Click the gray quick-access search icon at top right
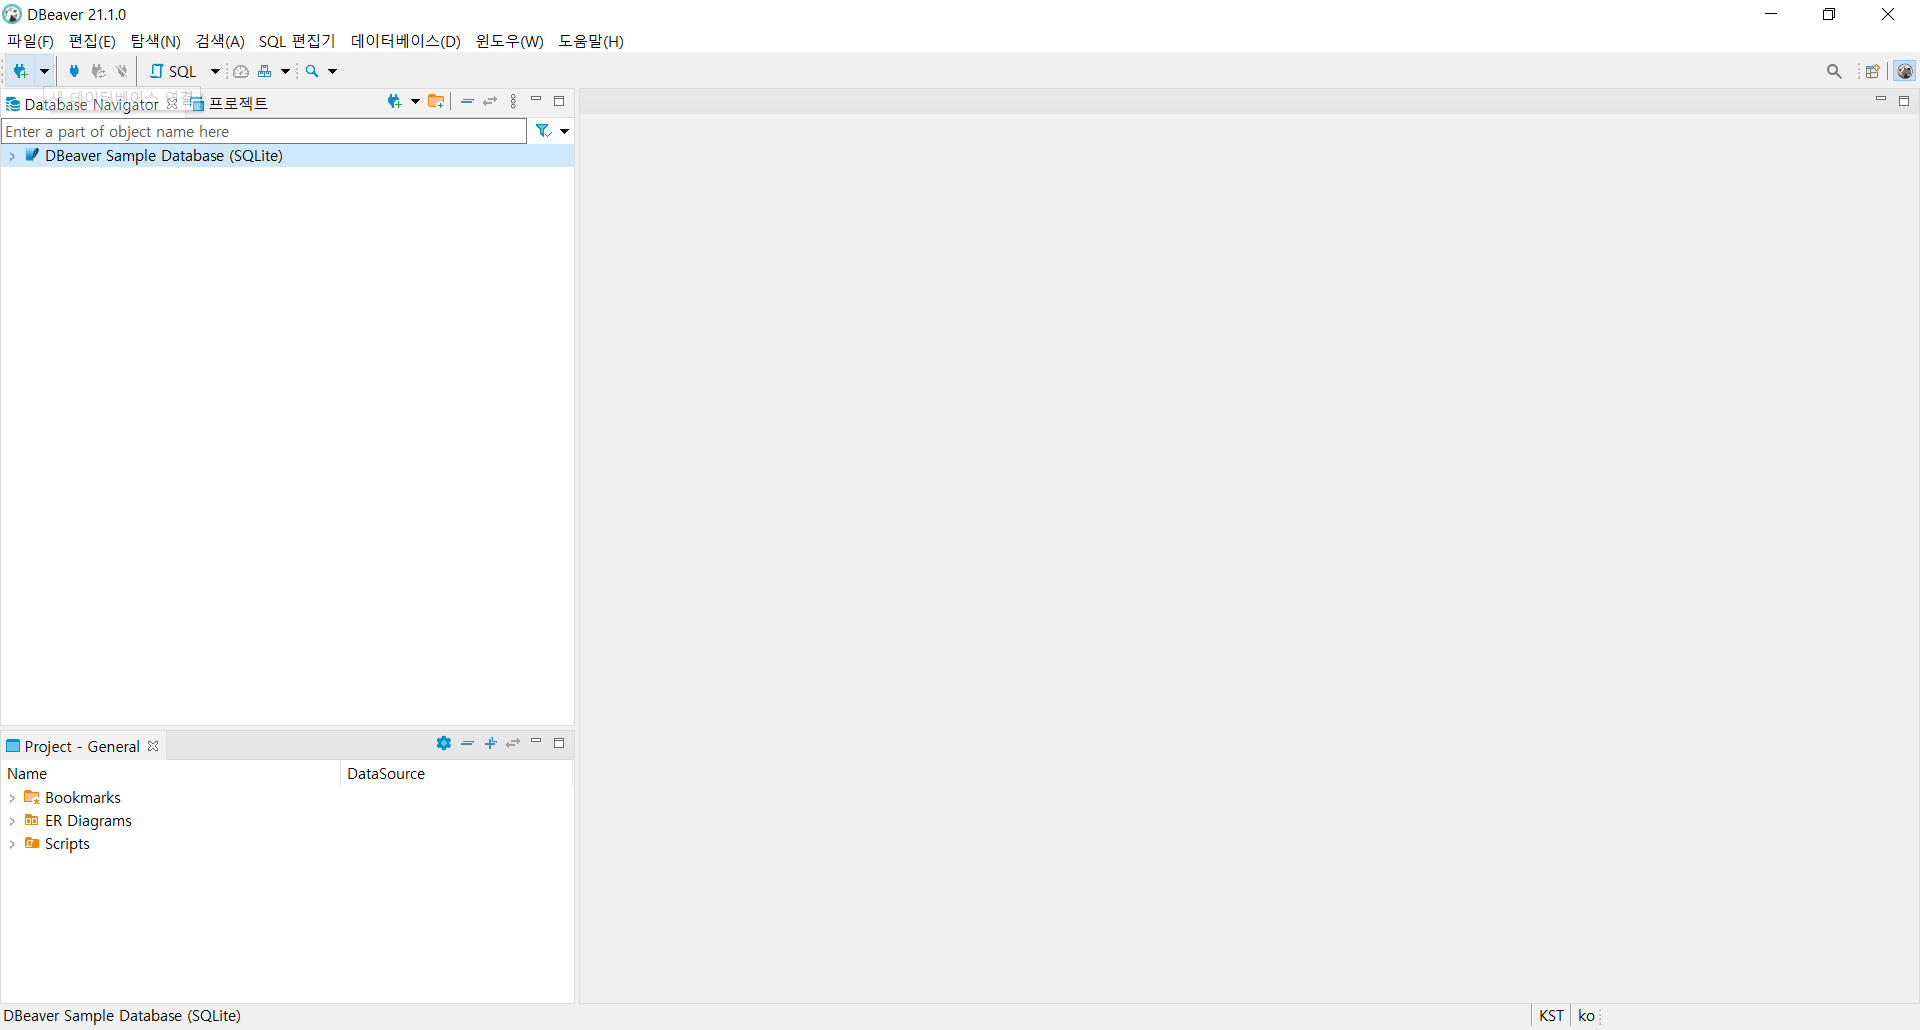The height and width of the screenshot is (1030, 1920). click(1834, 71)
